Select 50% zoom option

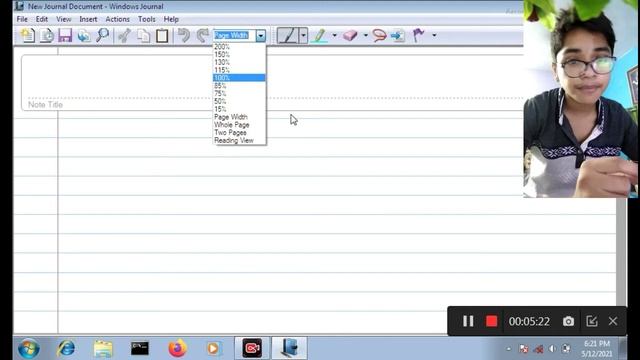pyautogui.click(x=239, y=101)
